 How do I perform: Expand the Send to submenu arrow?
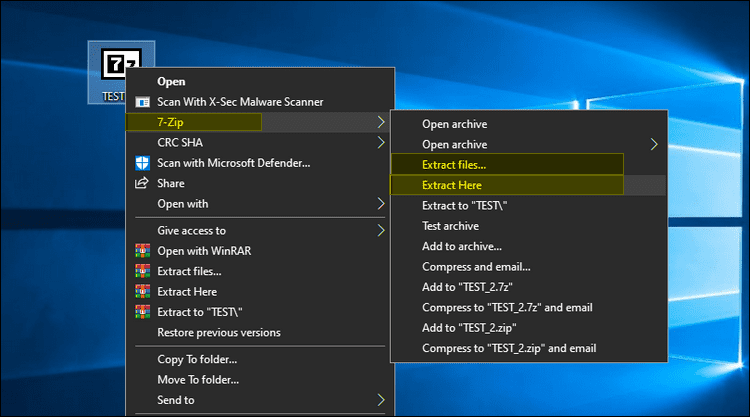click(381, 400)
